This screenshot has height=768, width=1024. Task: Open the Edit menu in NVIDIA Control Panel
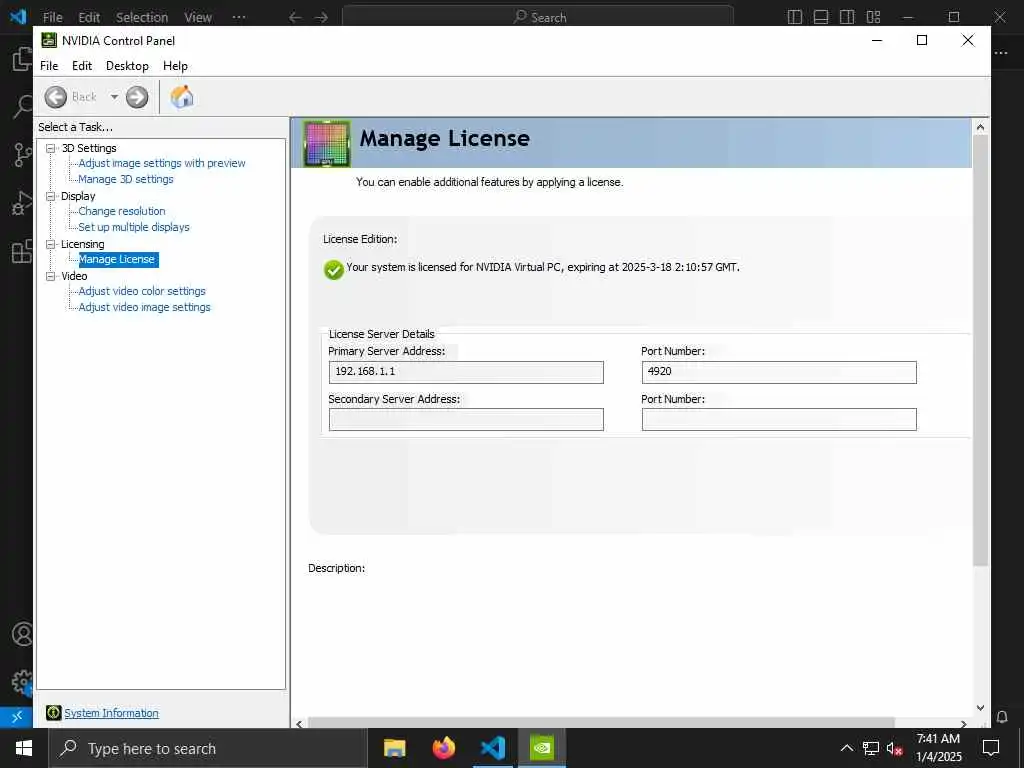pos(82,66)
